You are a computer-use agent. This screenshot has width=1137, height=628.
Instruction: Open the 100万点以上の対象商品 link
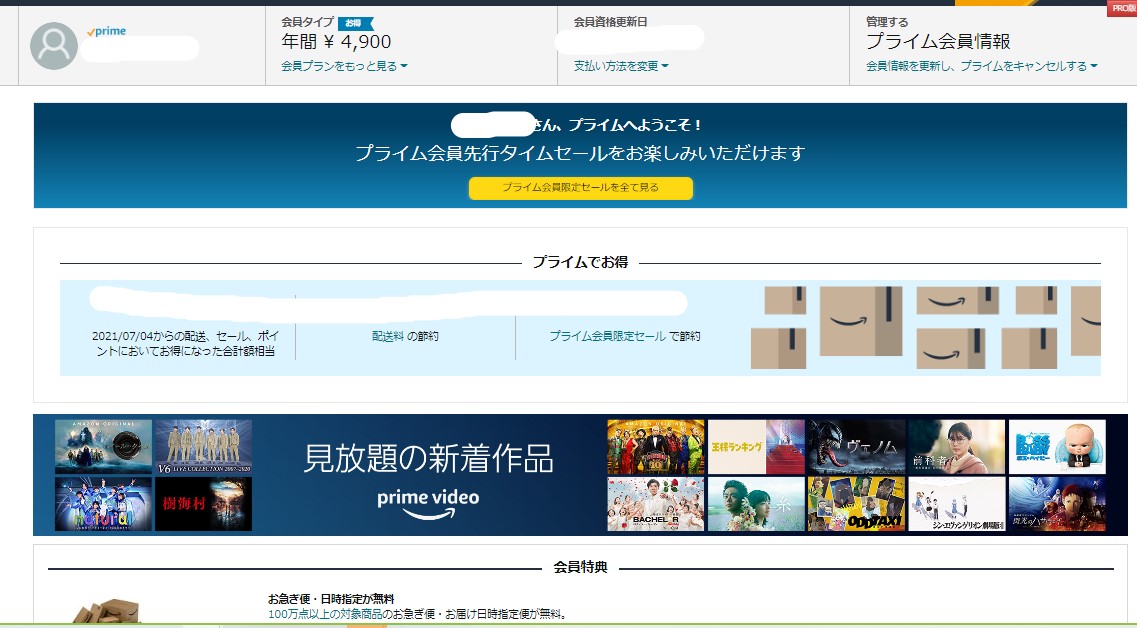tap(325, 614)
